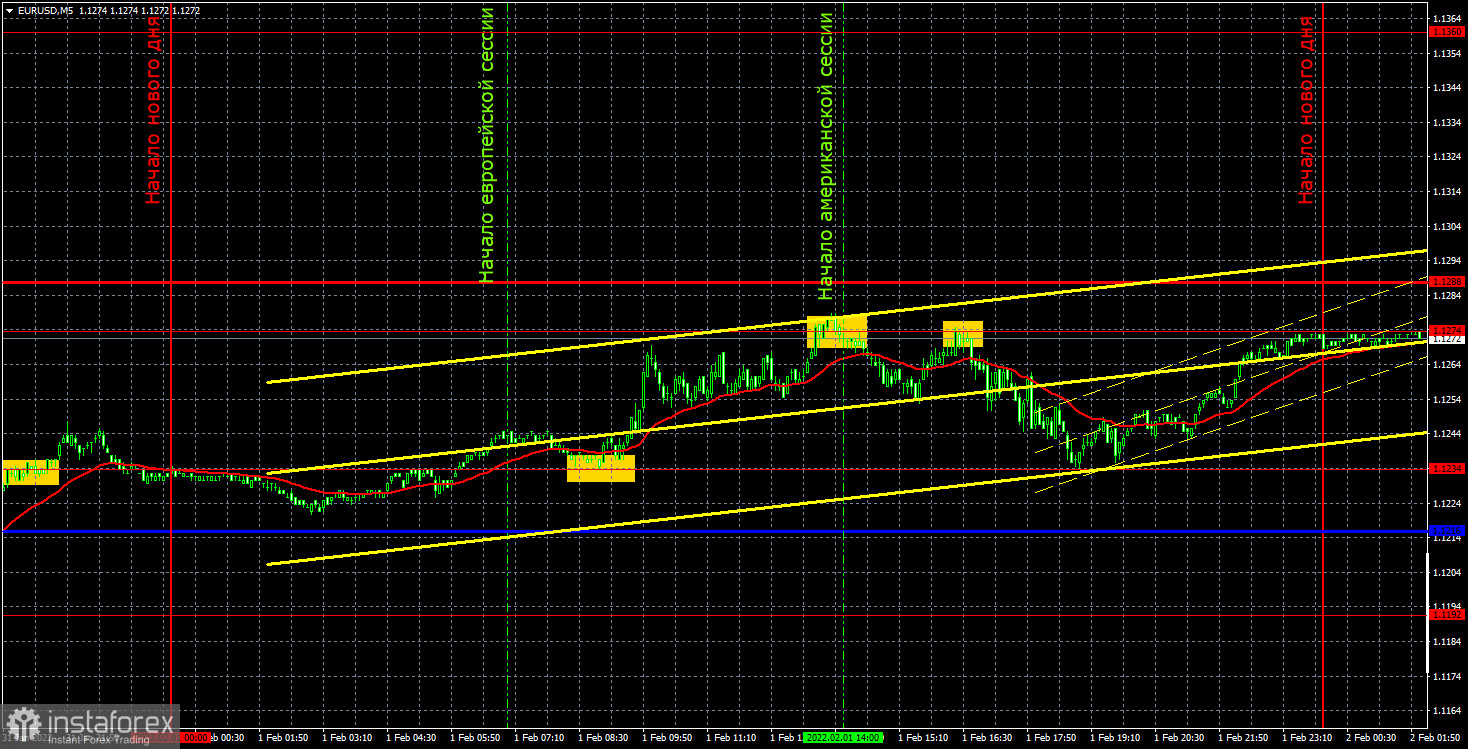Click the 1 Feb 07:10 time axis label
Image resolution: width=1468 pixels, height=749 pixels.
tap(539, 737)
